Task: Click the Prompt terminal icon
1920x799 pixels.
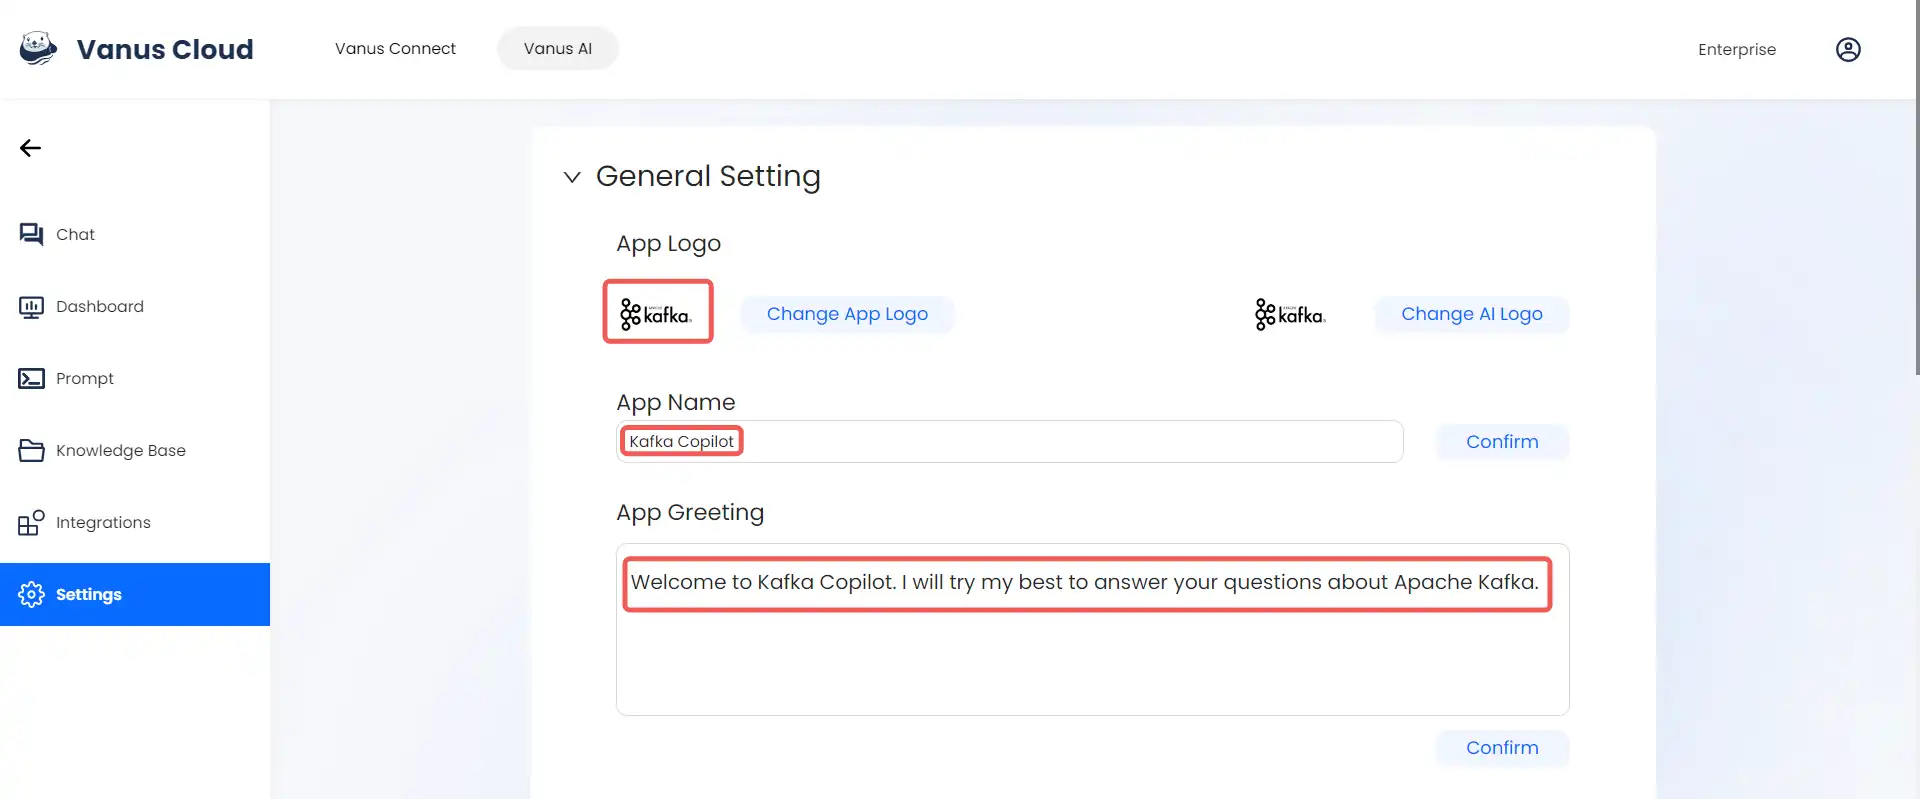Action: pyautogui.click(x=31, y=378)
